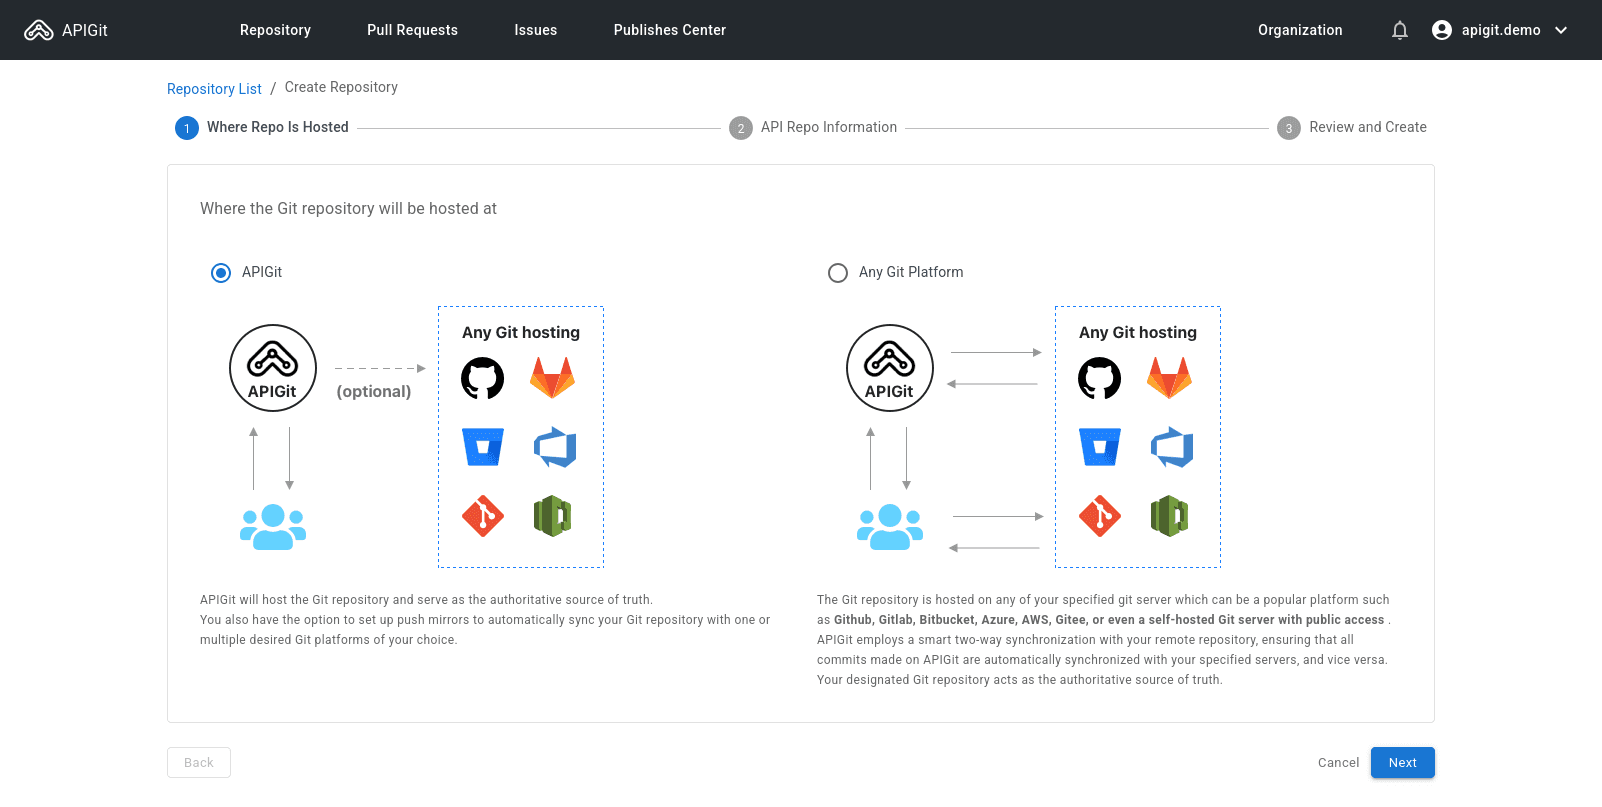The image size is (1602, 807).
Task: Click the GitLab icon in left diagram
Action: click(x=552, y=378)
